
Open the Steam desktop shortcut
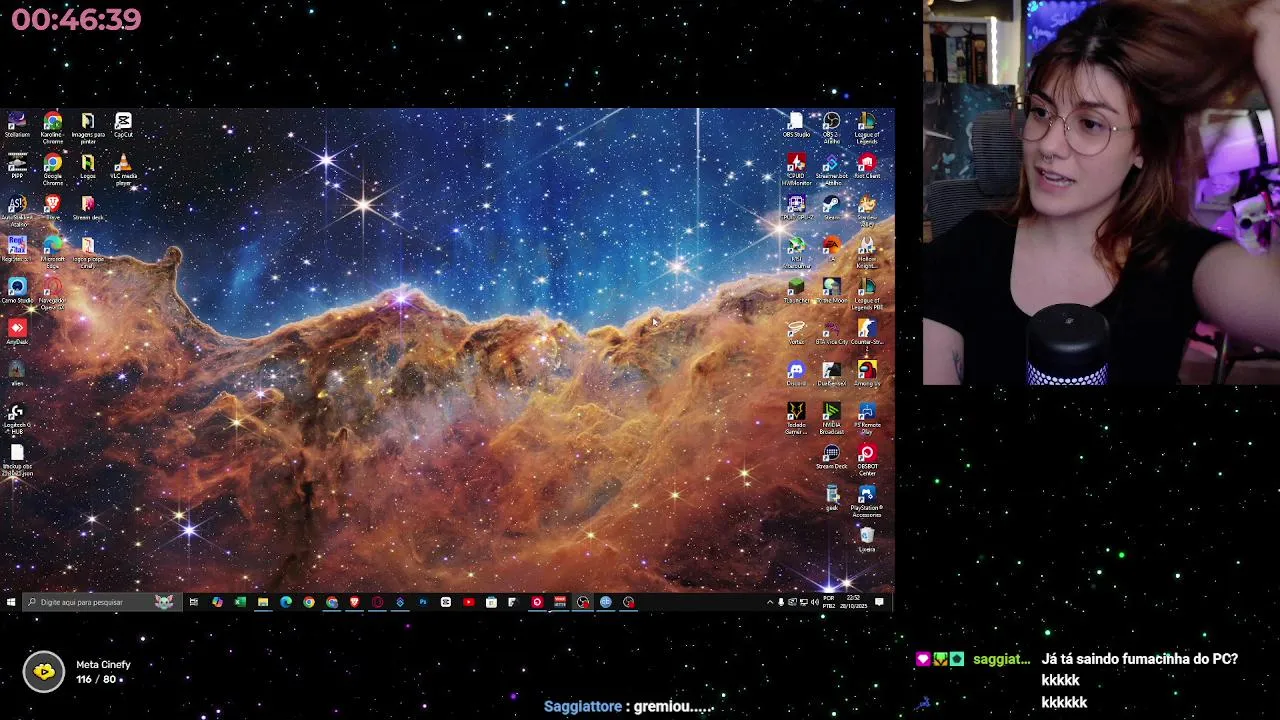coord(831,208)
